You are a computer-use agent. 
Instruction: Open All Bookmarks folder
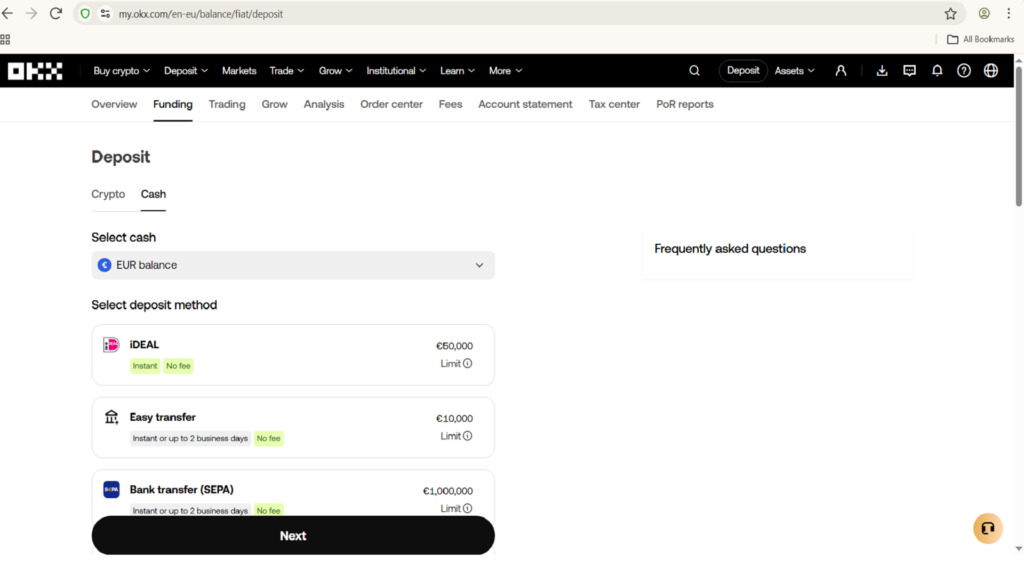pos(980,39)
